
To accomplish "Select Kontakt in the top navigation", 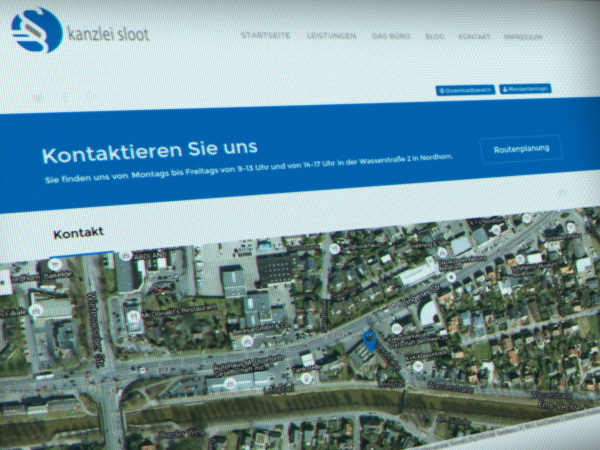I will (x=474, y=37).
